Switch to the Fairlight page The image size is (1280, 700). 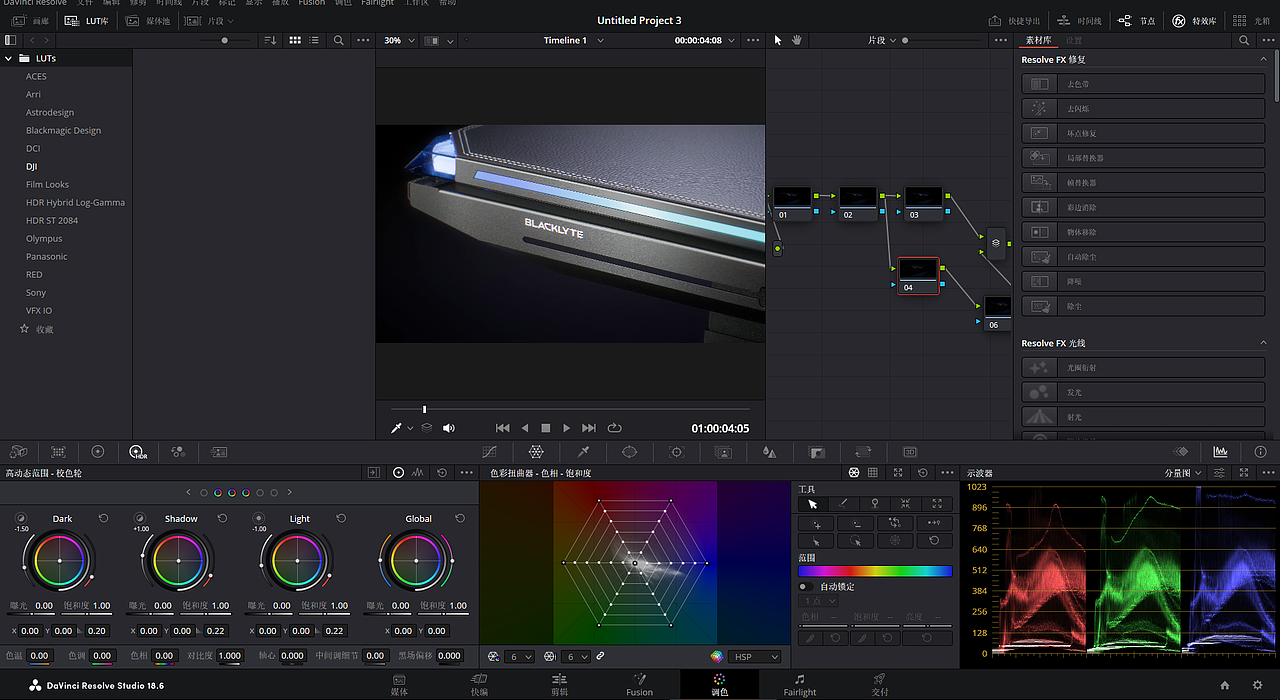pos(799,685)
